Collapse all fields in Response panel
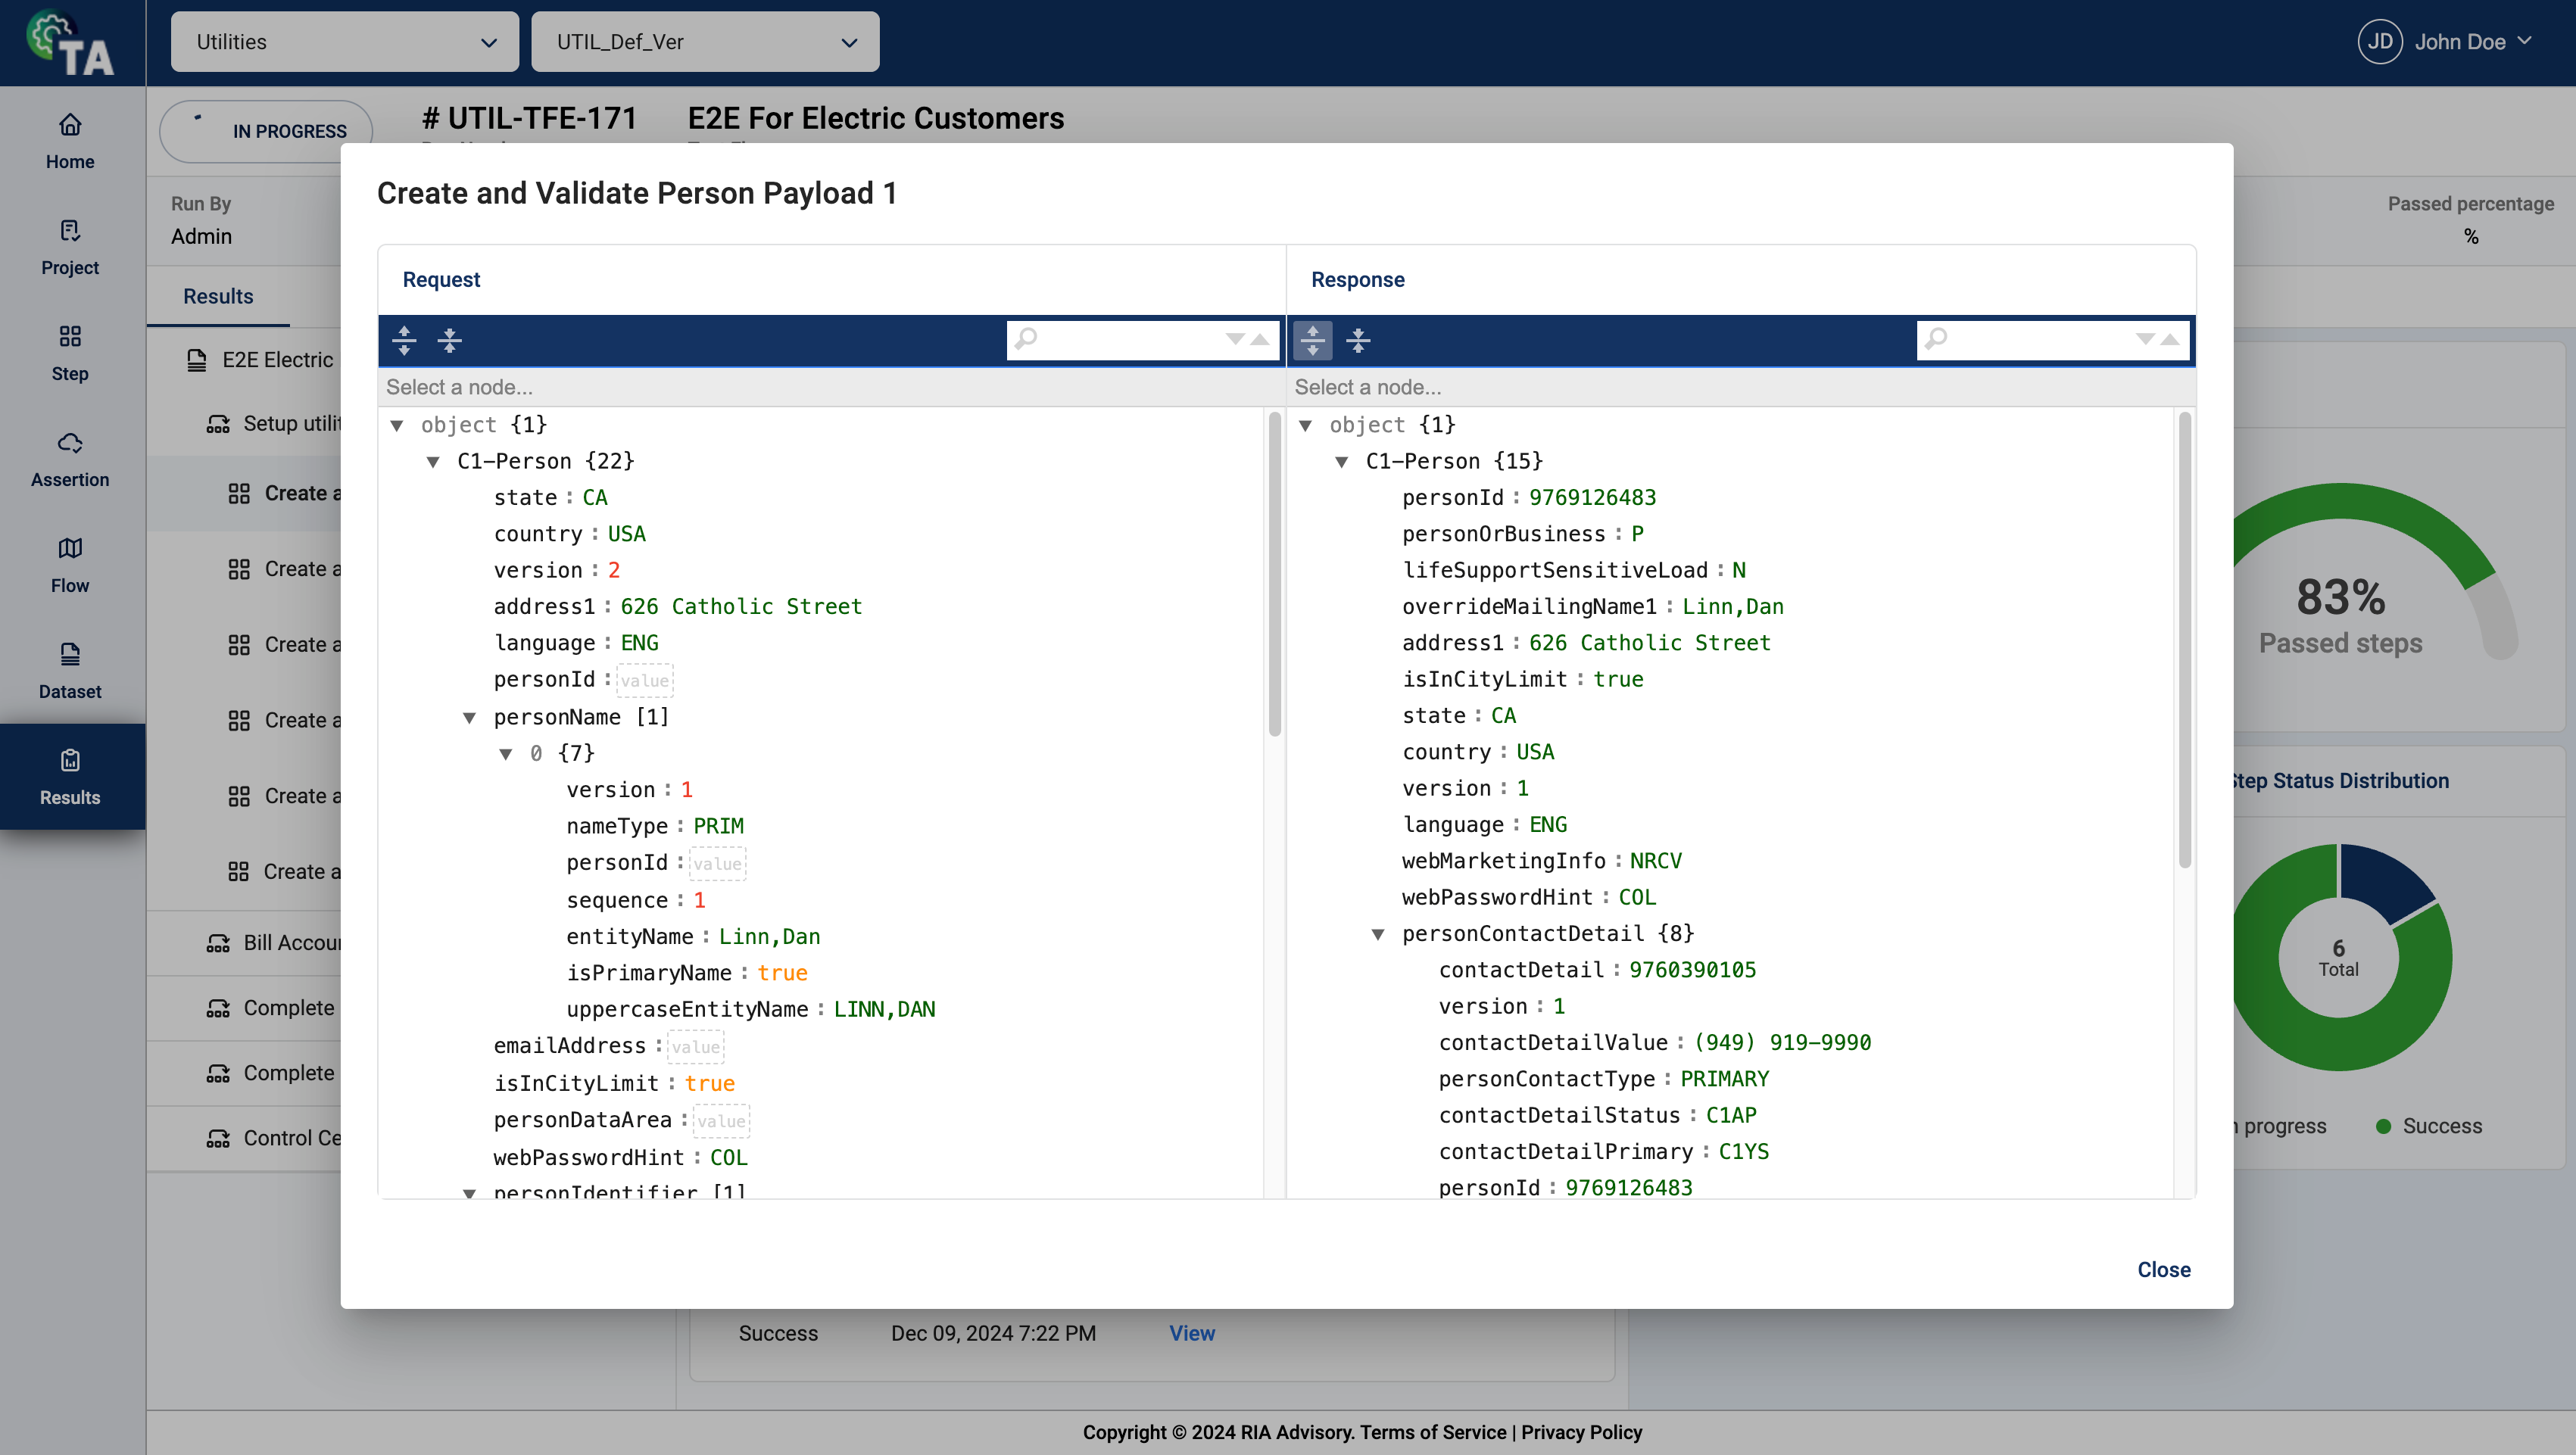2576x1455 pixels. pos(1358,340)
